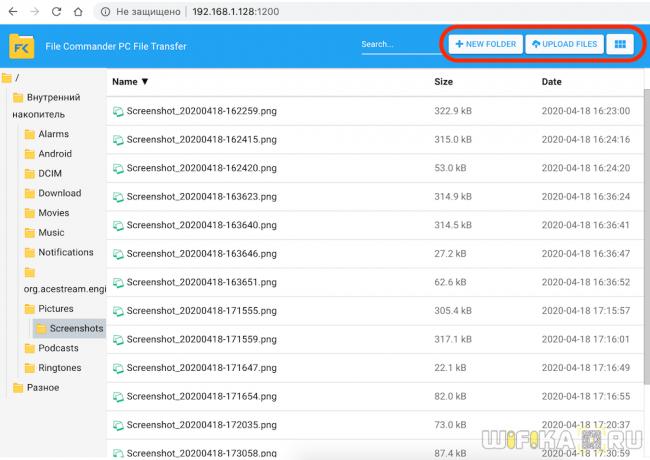
Task: Click the File Commander logo icon
Action: pos(22,46)
